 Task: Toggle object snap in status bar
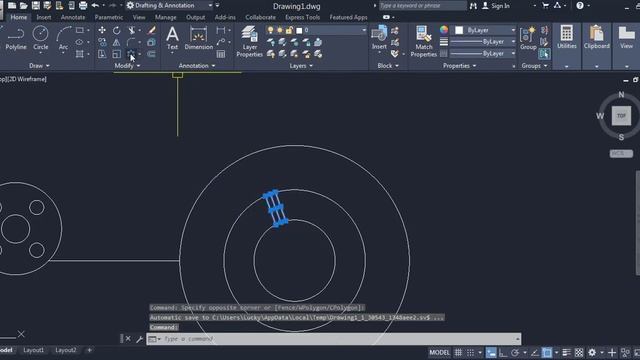coord(547,353)
